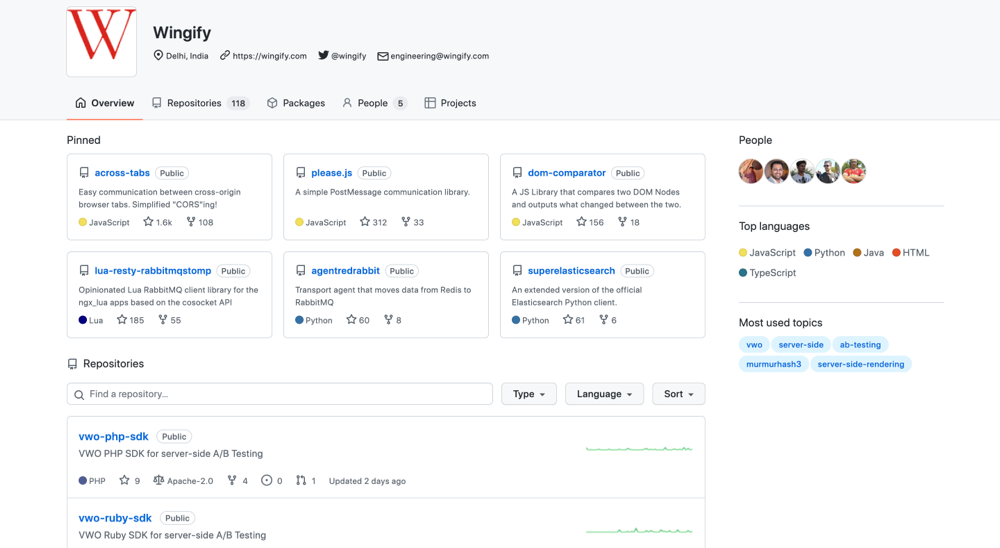View the 8 forks of agentredrabbit

point(392,320)
